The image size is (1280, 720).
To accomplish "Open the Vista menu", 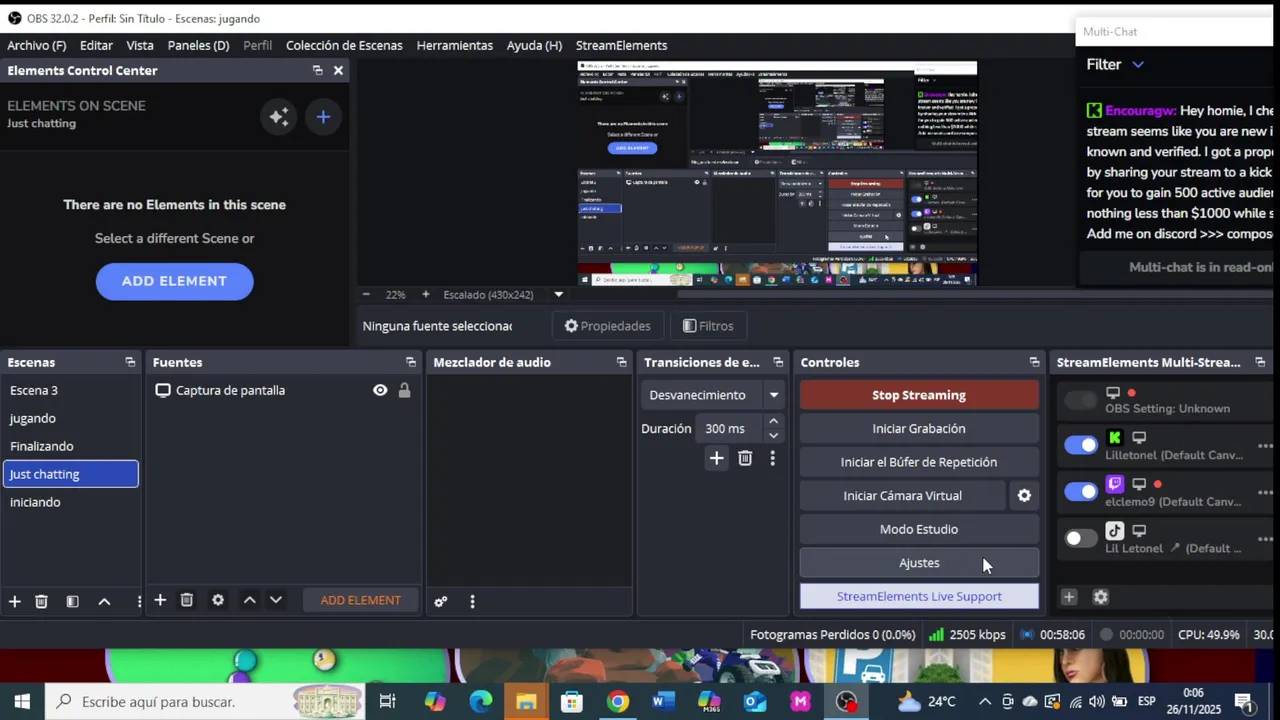I will tap(140, 45).
